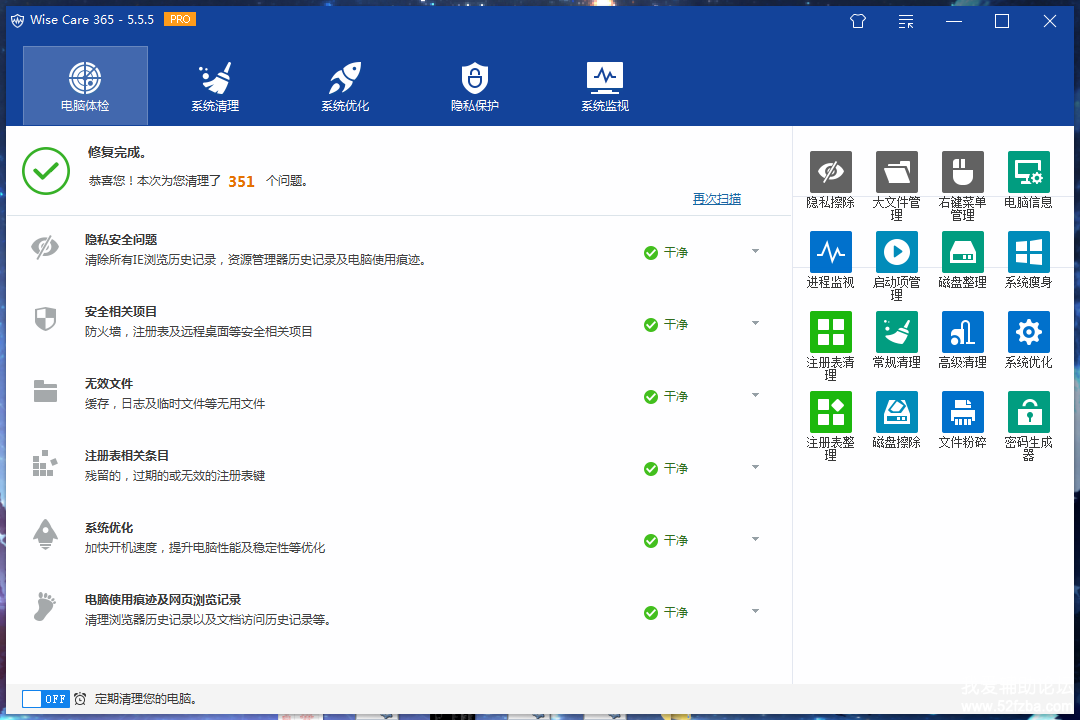Open the main menu icon in title bar
1080x720 pixels.
[x=906, y=21]
